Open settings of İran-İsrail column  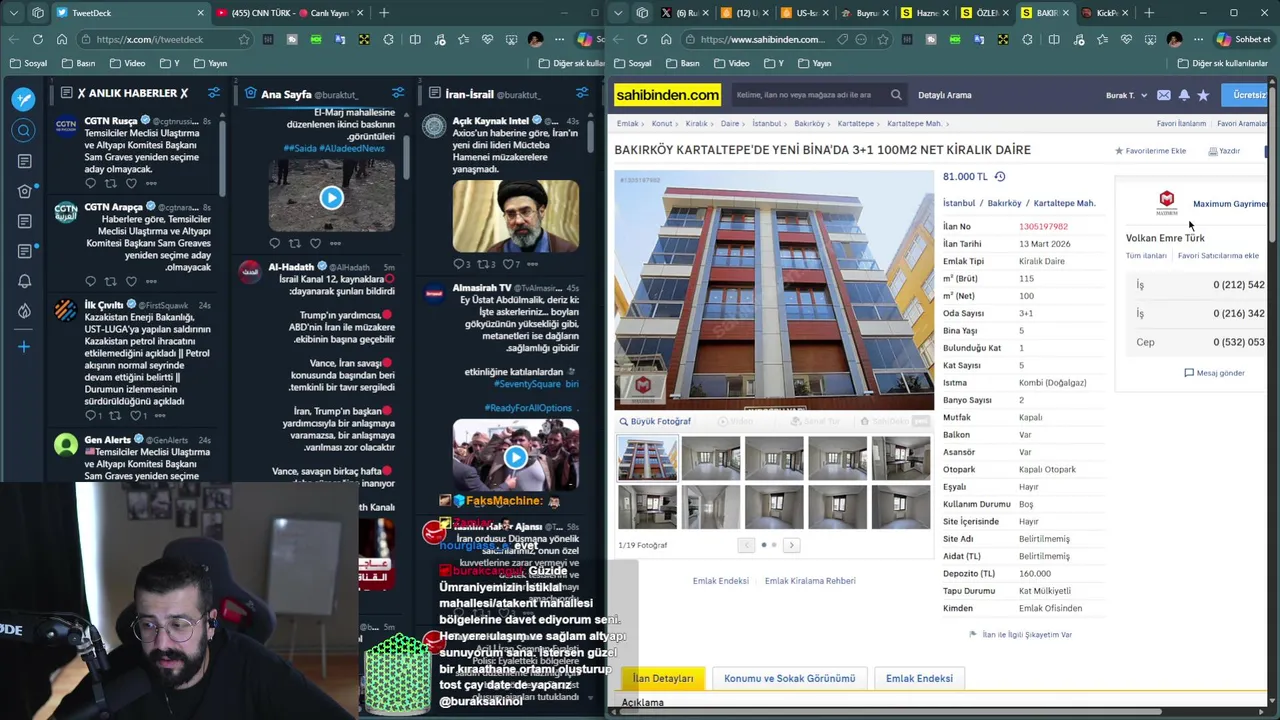coord(582,93)
